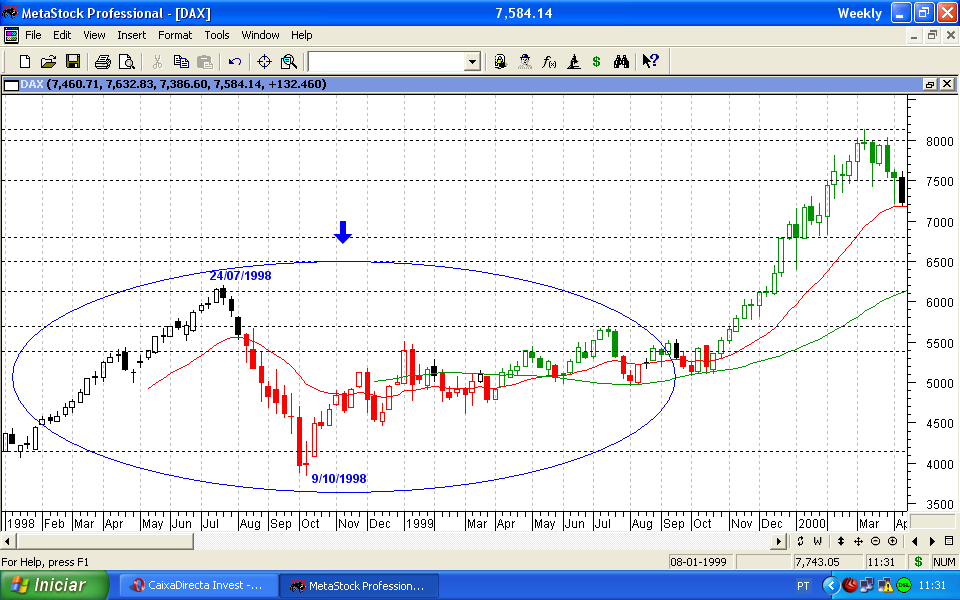Click the Cut scissors icon
The image size is (960, 600).
point(157,61)
